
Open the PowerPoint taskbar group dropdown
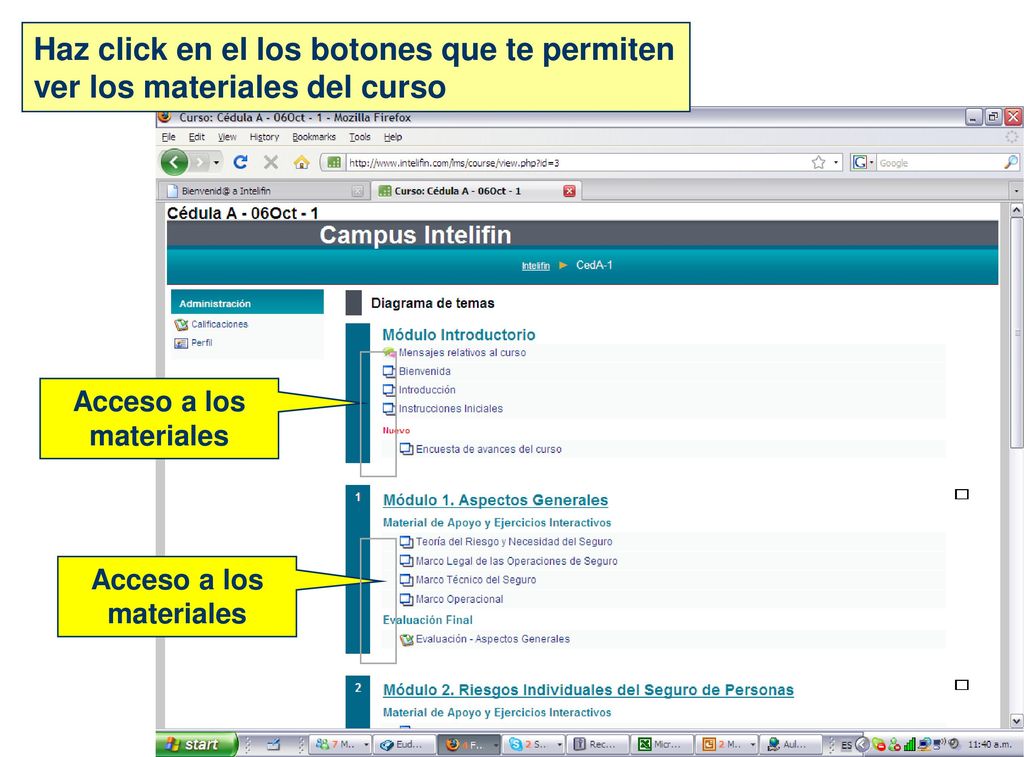click(x=752, y=745)
